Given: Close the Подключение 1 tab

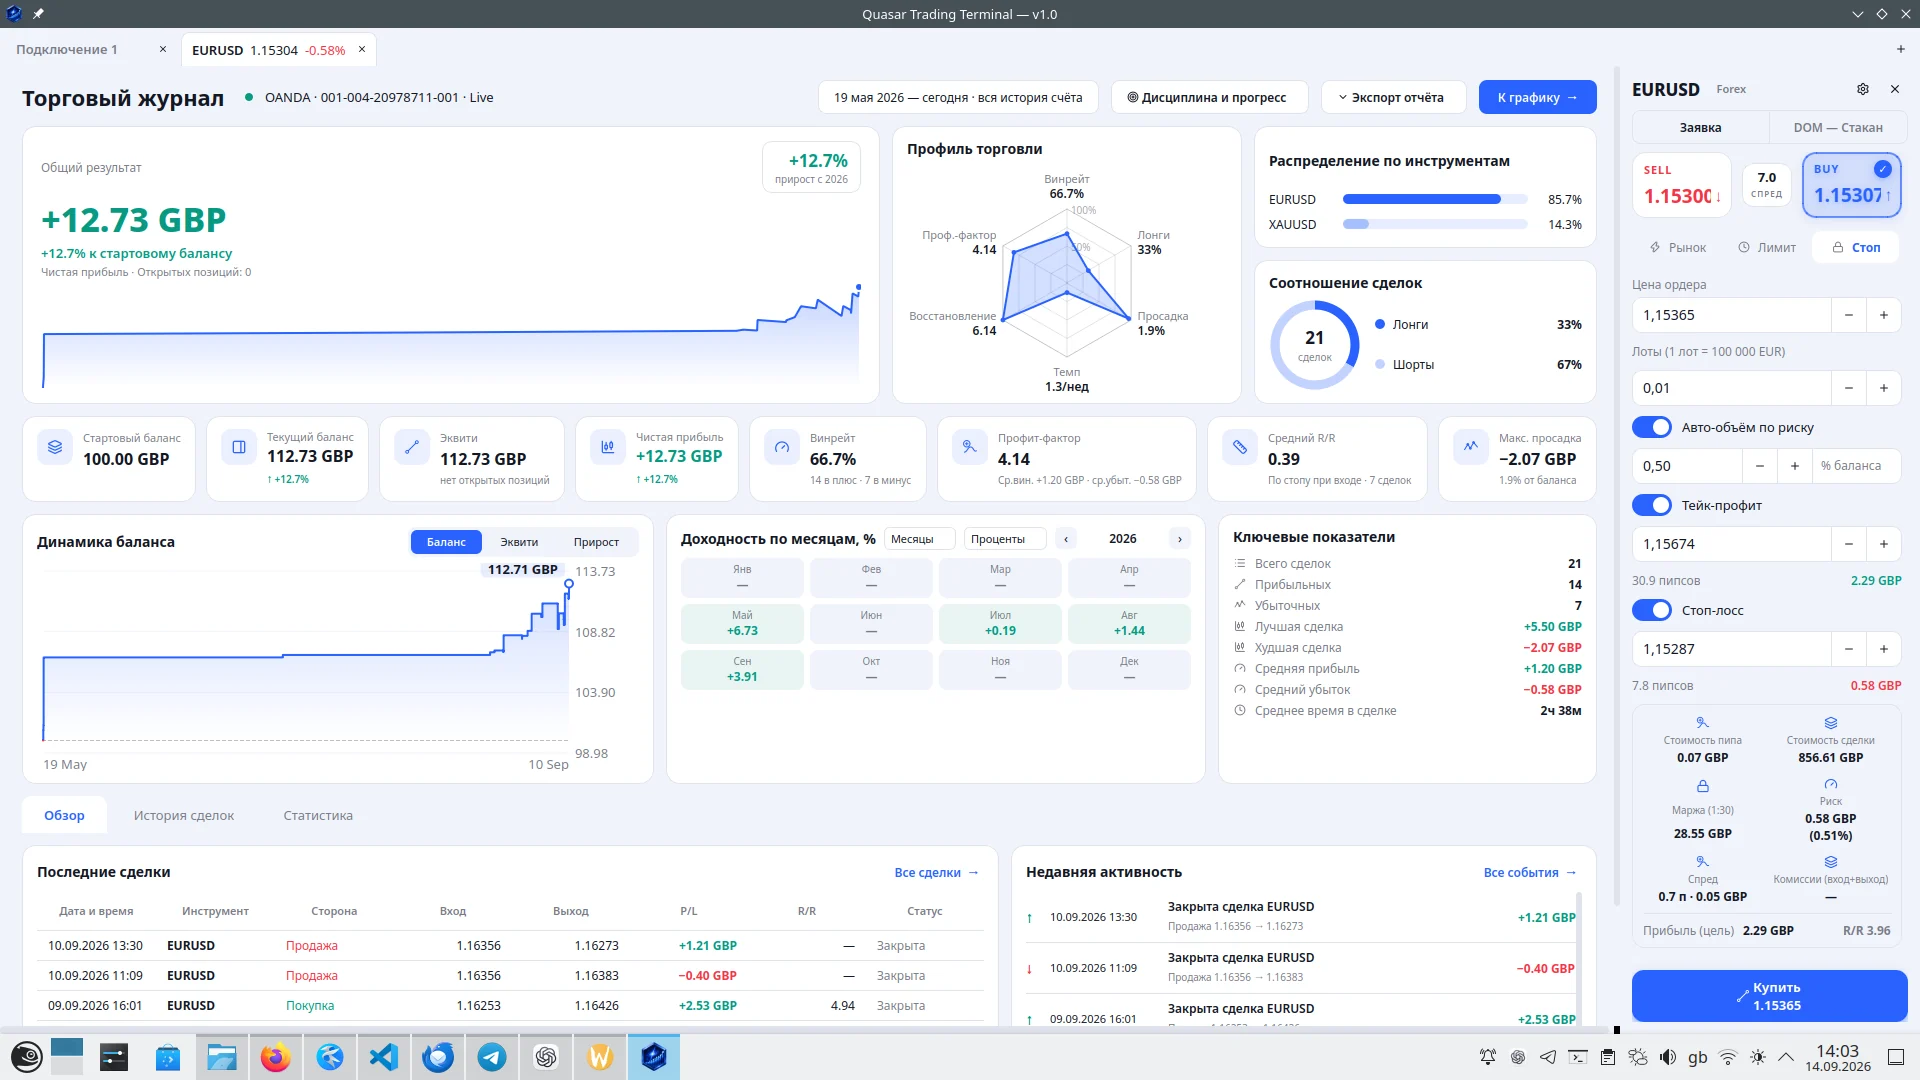Looking at the screenshot, I should [x=163, y=49].
